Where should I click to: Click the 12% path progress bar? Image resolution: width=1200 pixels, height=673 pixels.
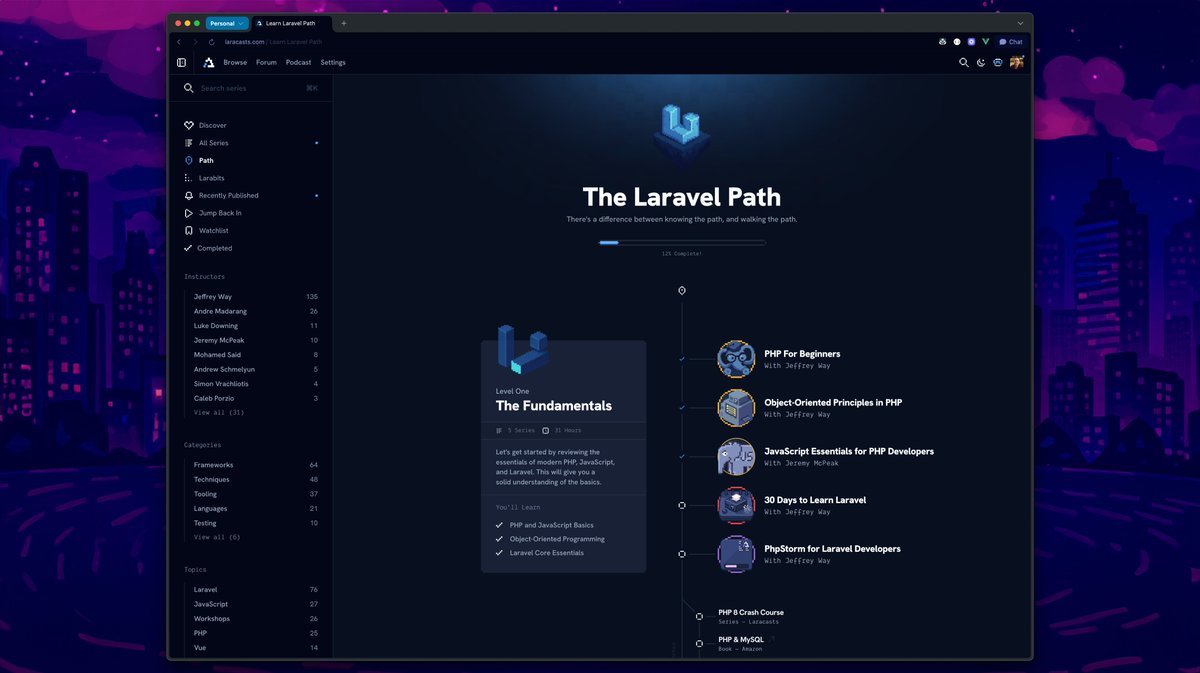(682, 242)
